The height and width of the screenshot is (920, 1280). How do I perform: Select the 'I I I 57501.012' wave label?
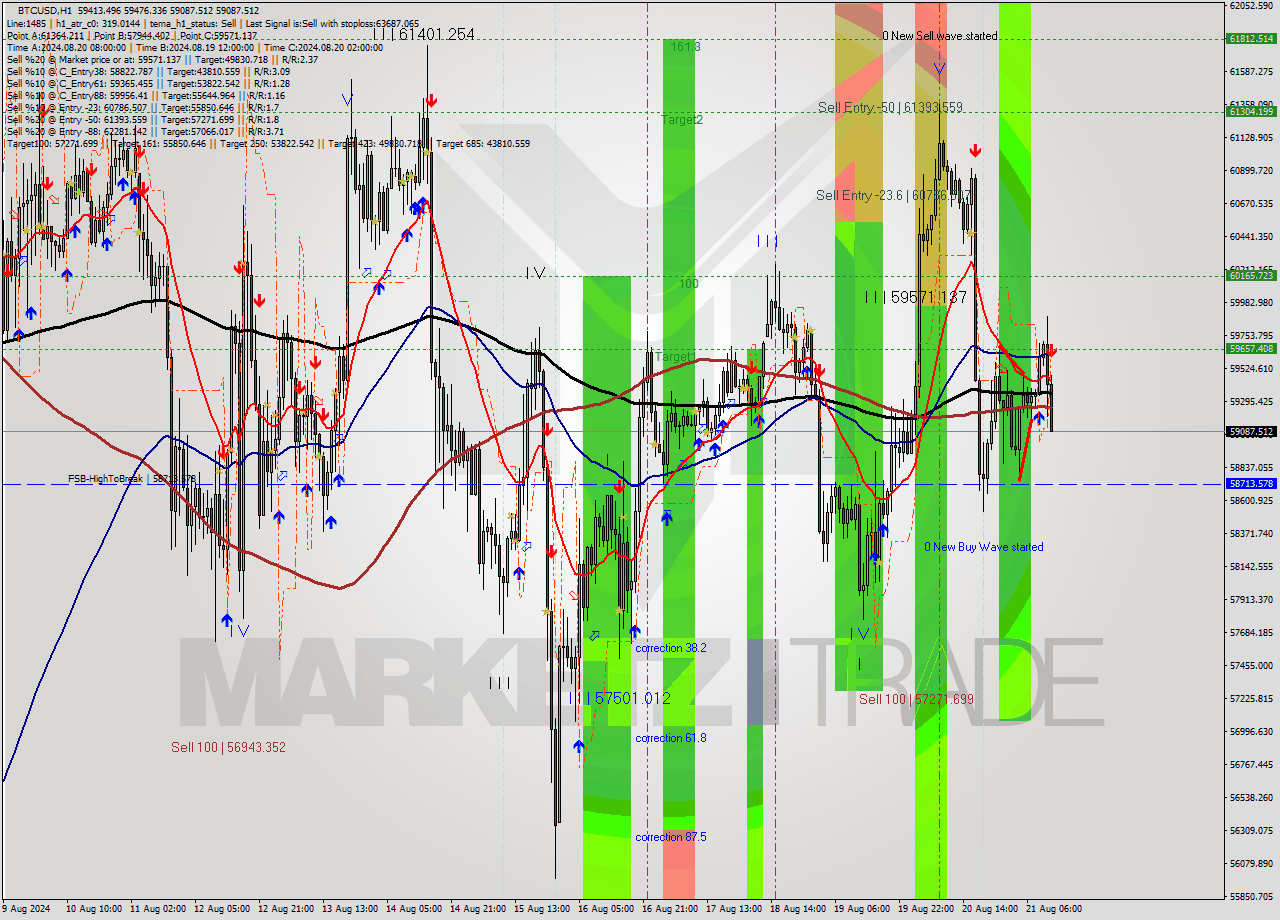620,698
